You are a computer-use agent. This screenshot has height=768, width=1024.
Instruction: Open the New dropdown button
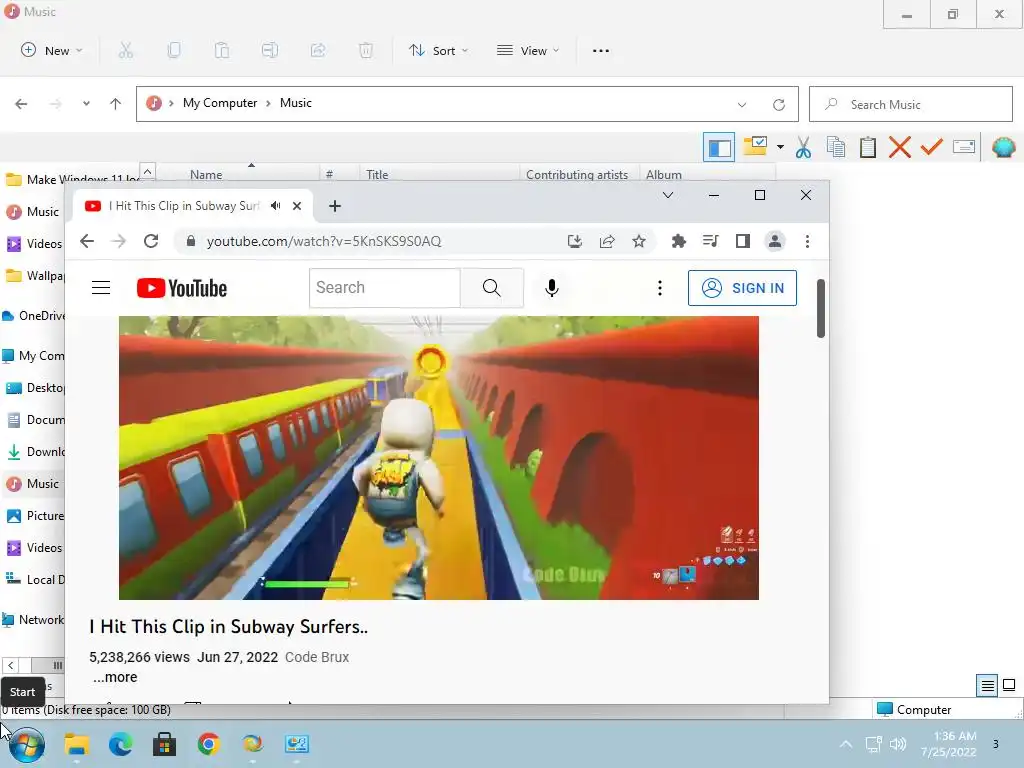click(52, 50)
